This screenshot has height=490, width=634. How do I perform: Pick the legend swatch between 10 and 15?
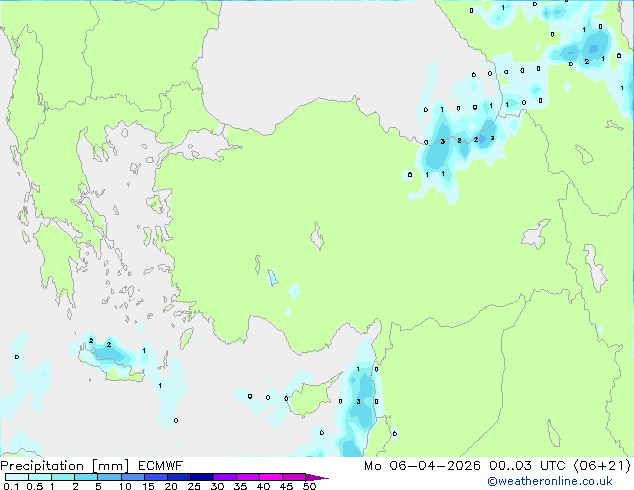132,477
